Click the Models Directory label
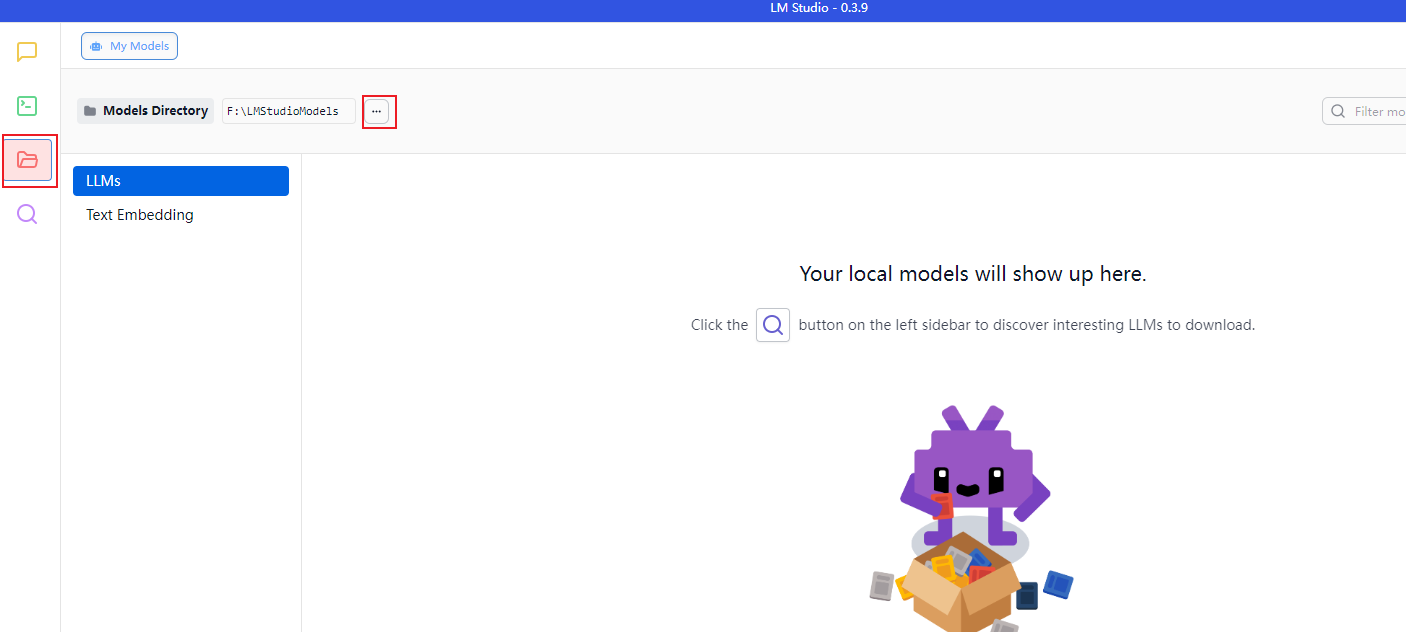 click(155, 111)
